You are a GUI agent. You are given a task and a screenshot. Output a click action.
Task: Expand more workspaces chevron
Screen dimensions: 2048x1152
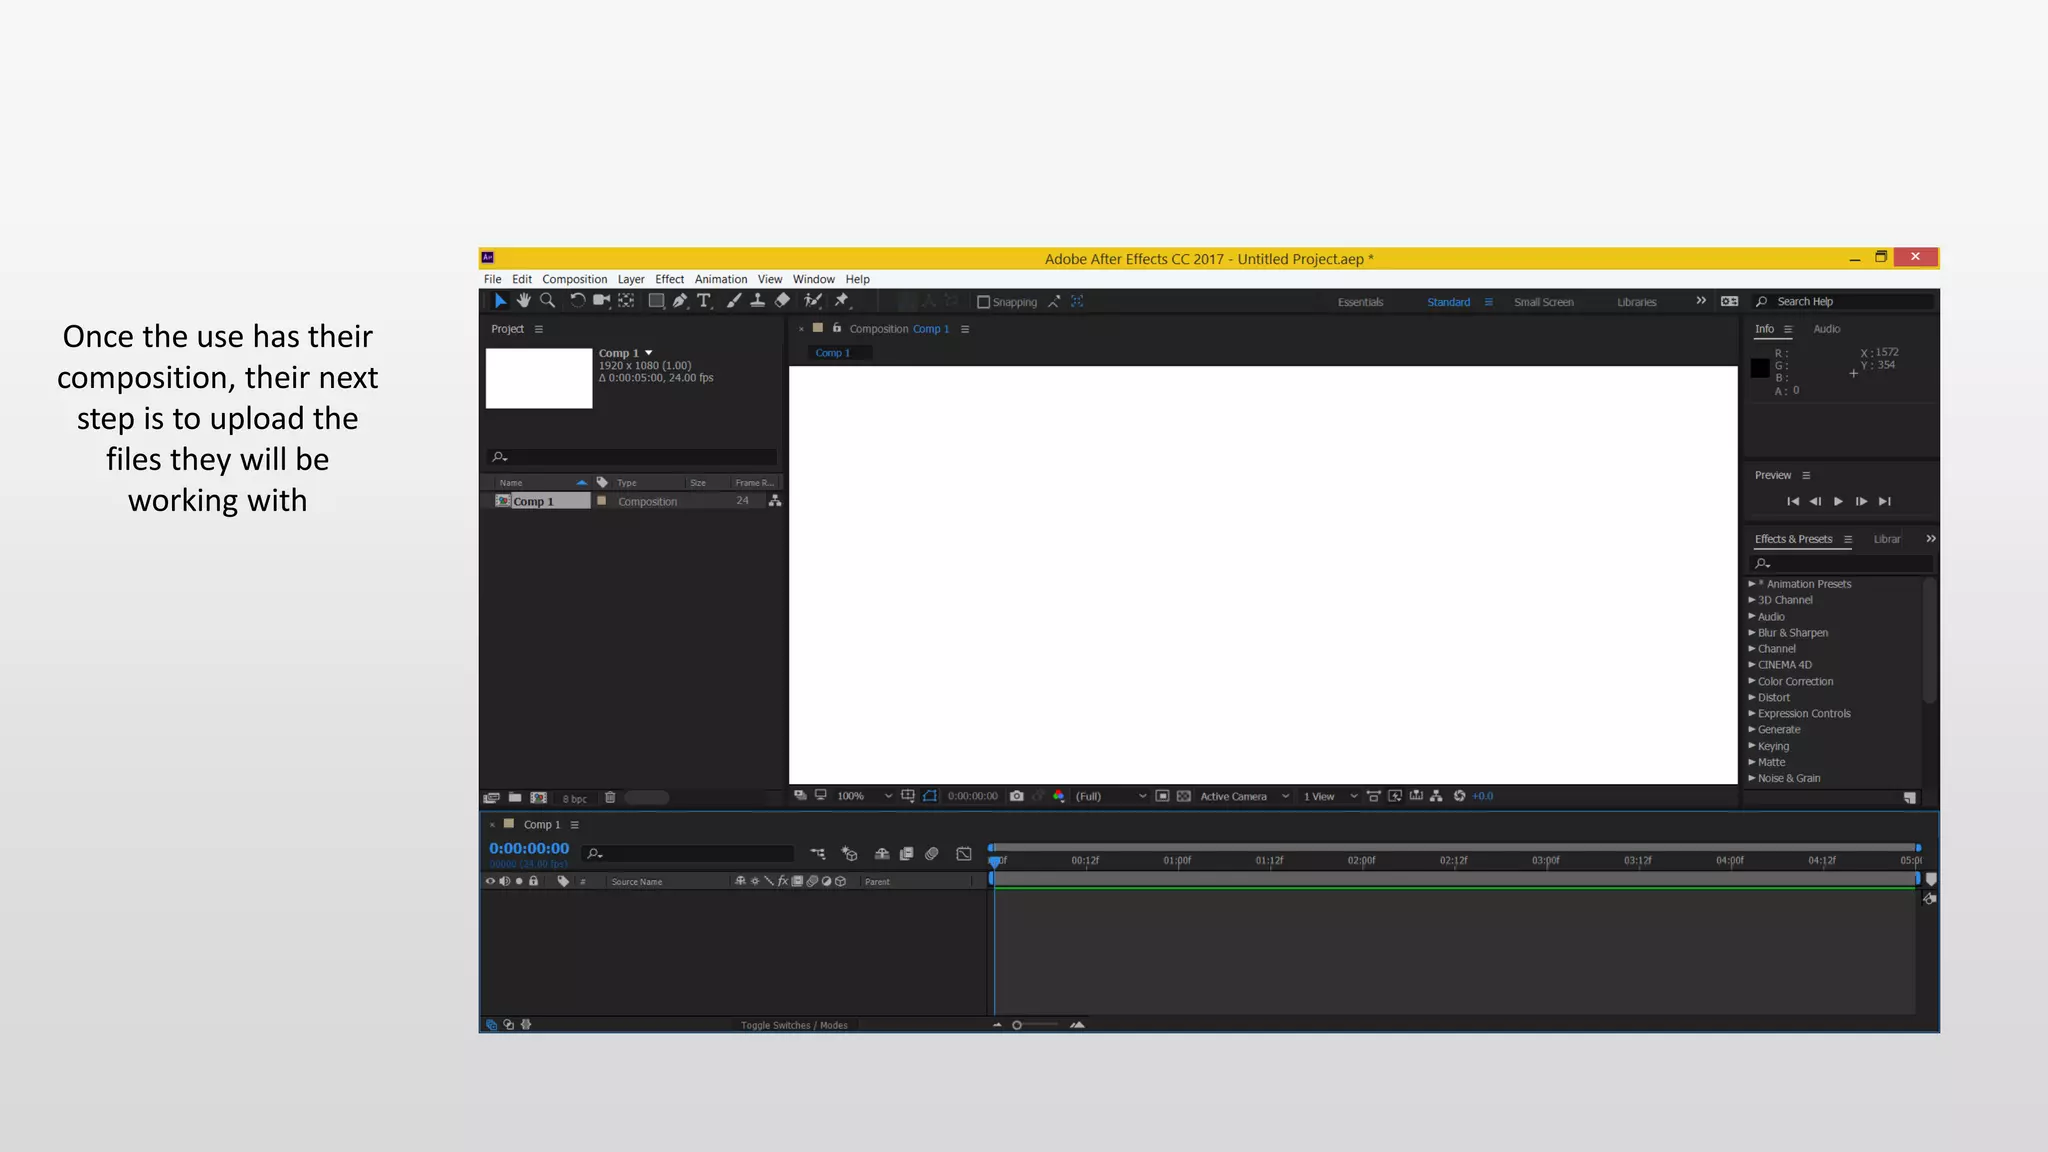1701,301
